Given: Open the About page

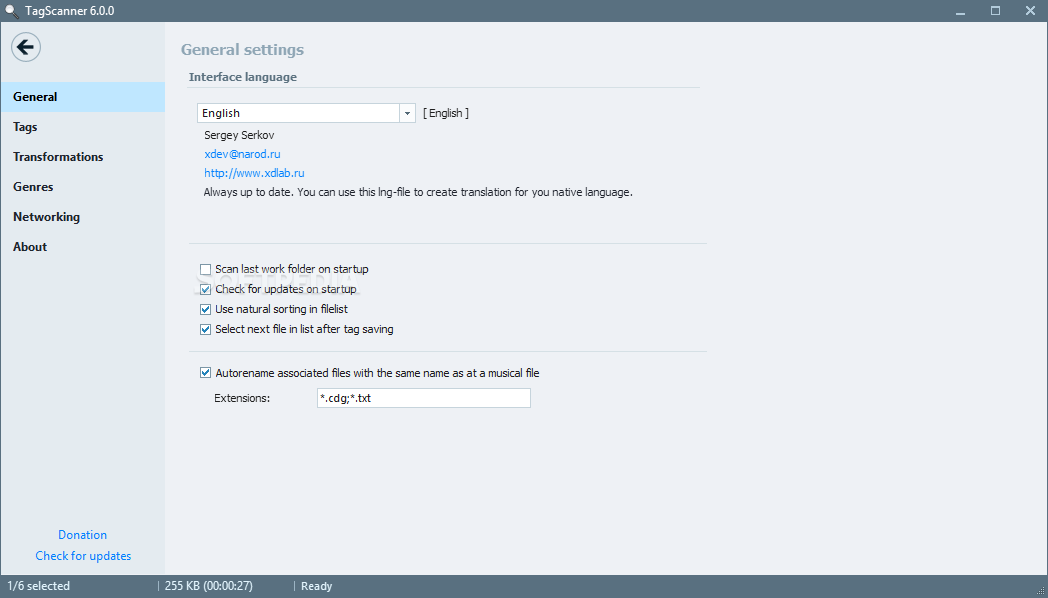Looking at the screenshot, I should click(83, 247).
